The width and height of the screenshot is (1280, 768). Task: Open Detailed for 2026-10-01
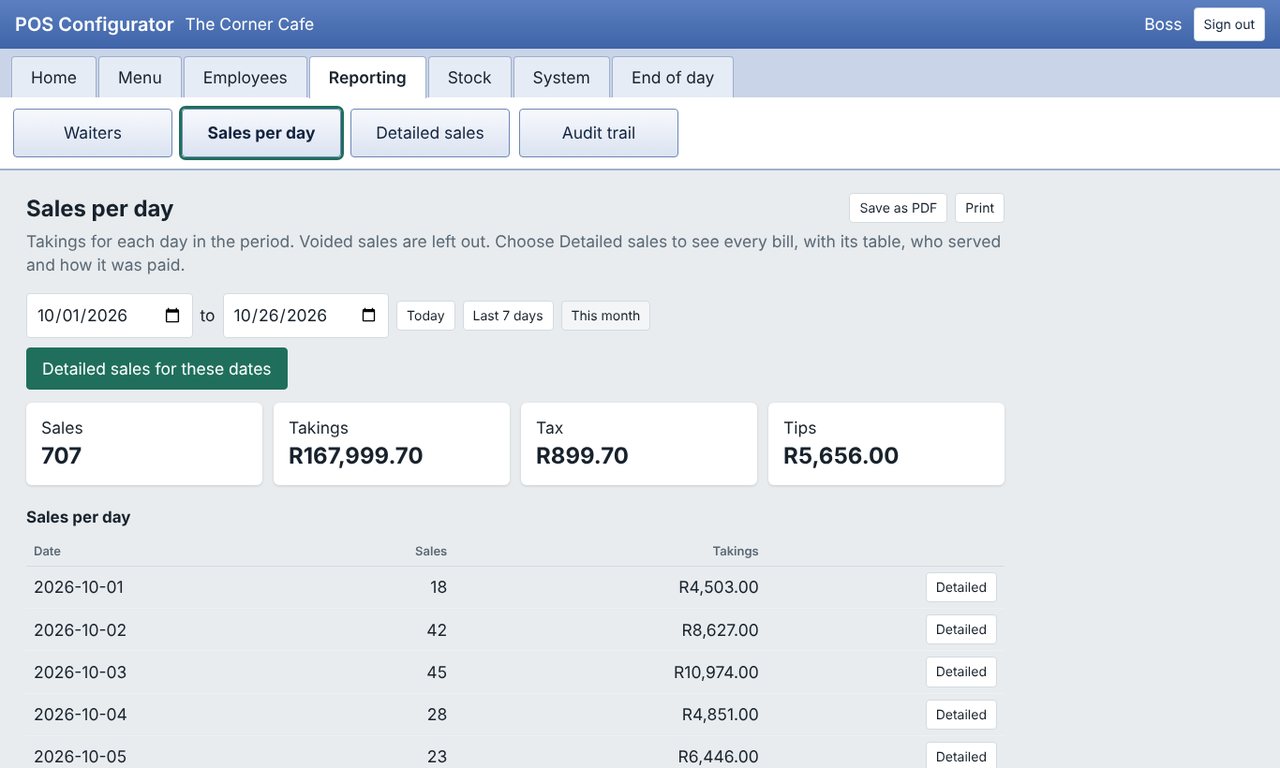click(961, 588)
